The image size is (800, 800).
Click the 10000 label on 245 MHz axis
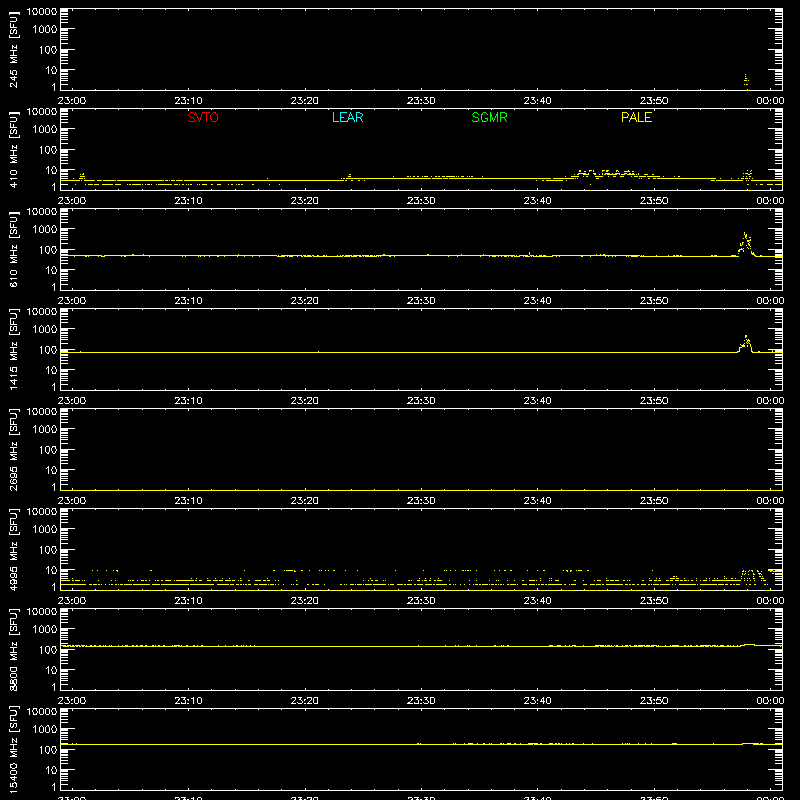42,12
